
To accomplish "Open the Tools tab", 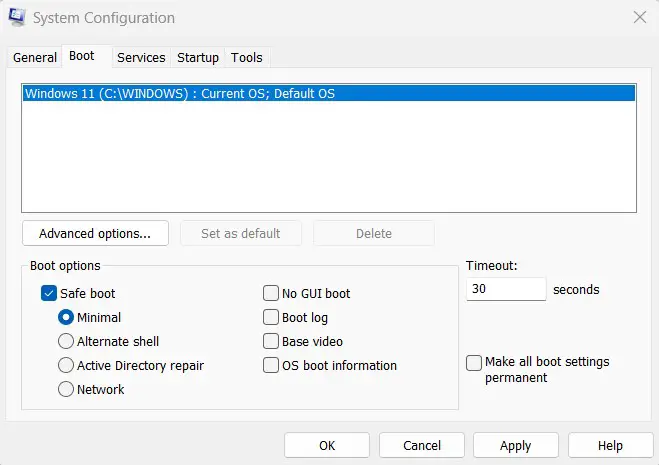I will click(247, 58).
